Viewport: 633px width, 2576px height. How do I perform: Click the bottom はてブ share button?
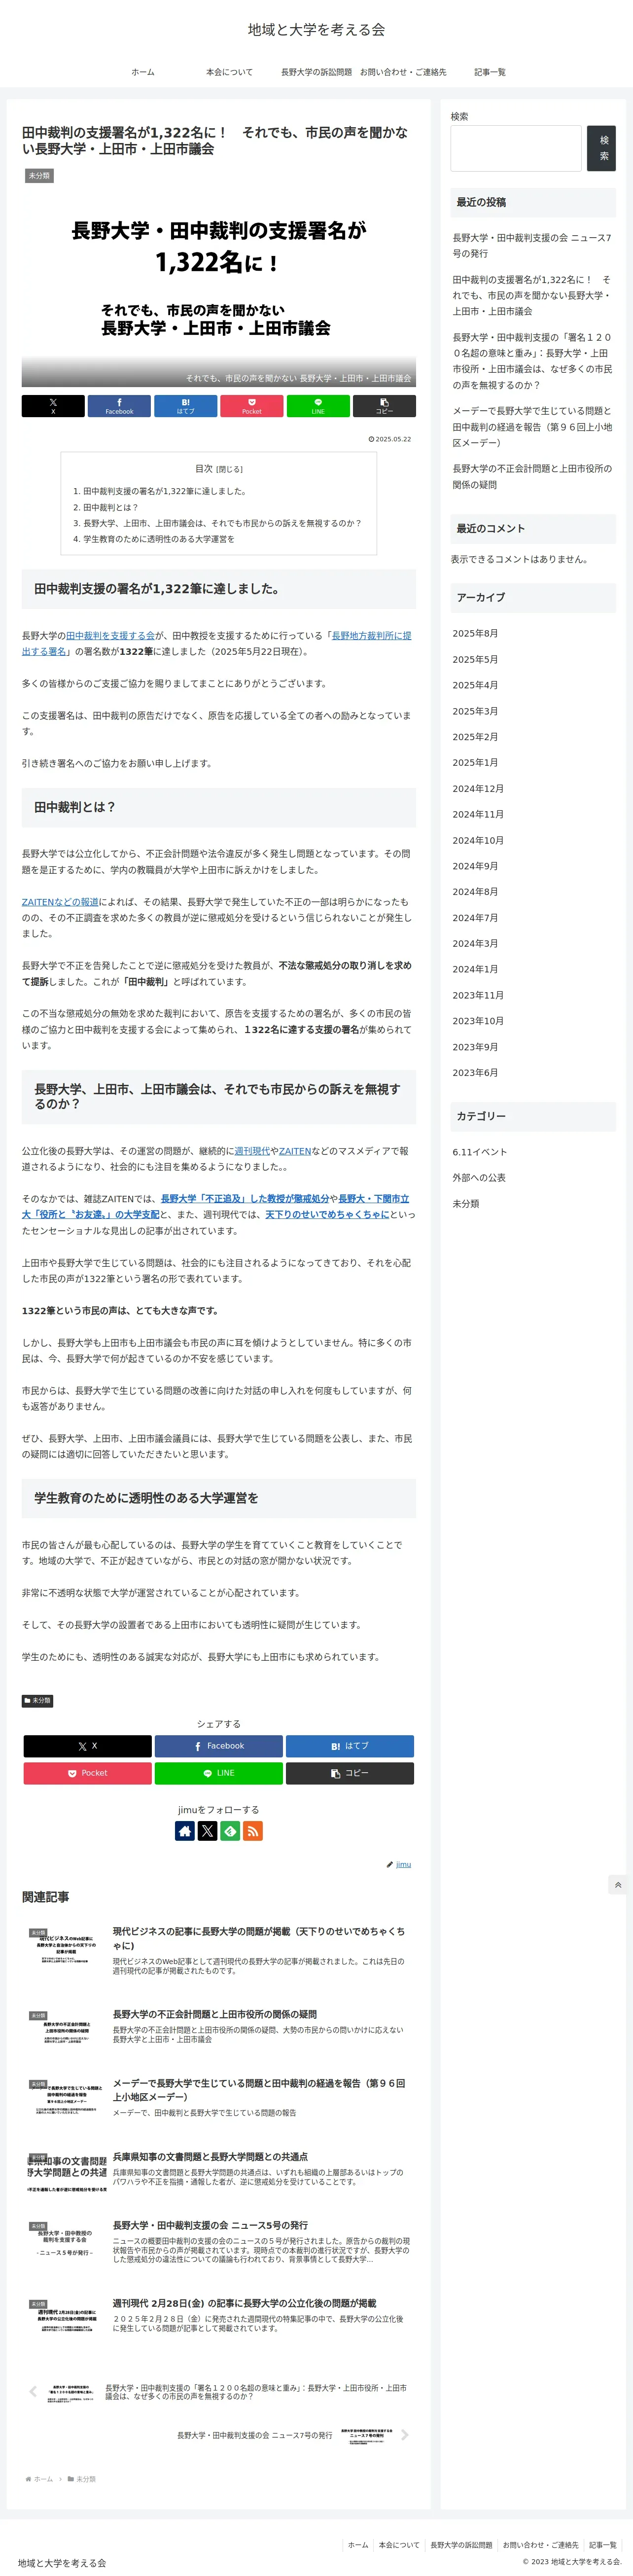(x=350, y=1746)
